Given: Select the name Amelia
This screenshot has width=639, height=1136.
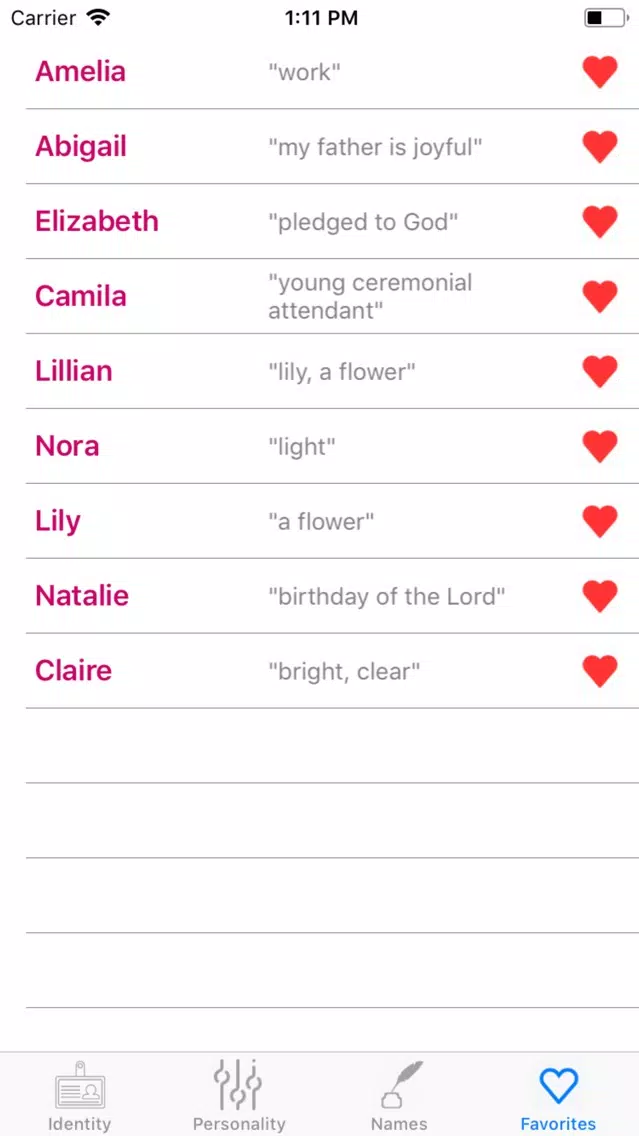Looking at the screenshot, I should coord(80,71).
